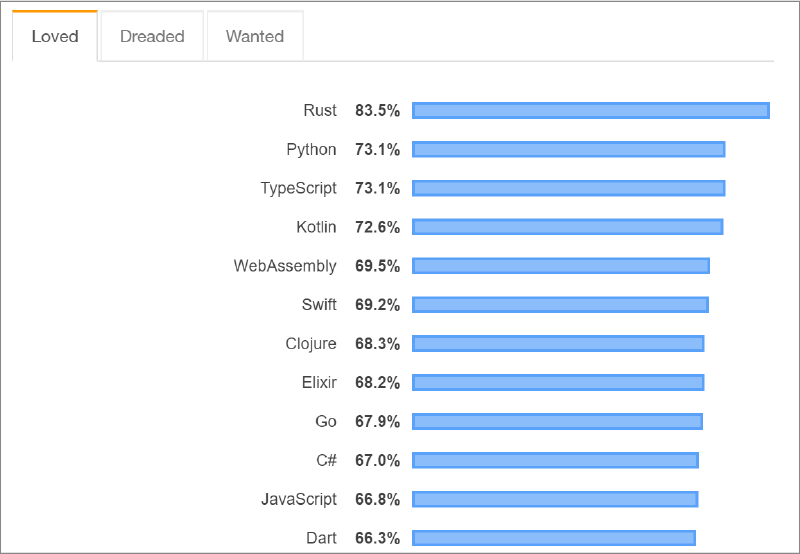Switch to the Loved tab
This screenshot has height=554, width=800.
(x=55, y=37)
